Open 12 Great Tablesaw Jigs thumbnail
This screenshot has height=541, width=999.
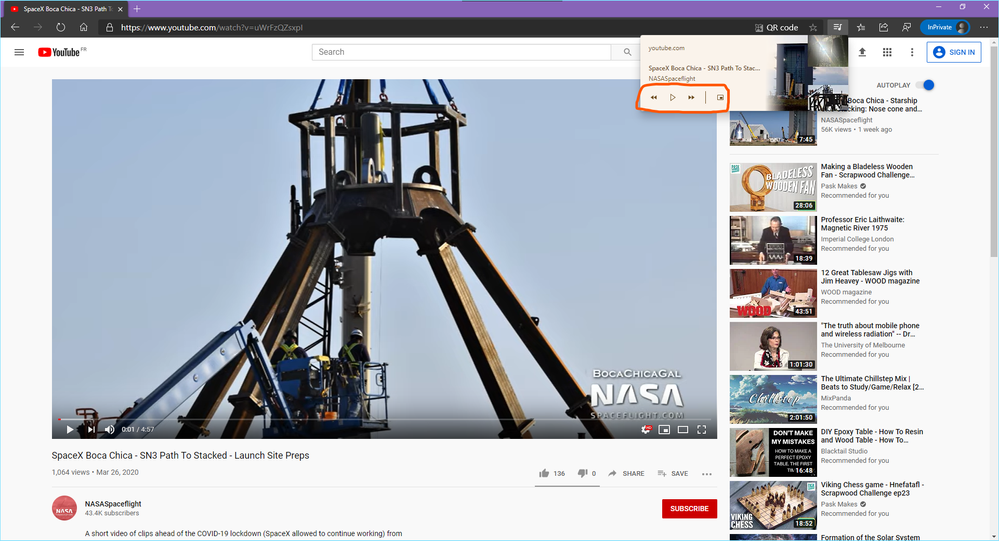[773, 293]
